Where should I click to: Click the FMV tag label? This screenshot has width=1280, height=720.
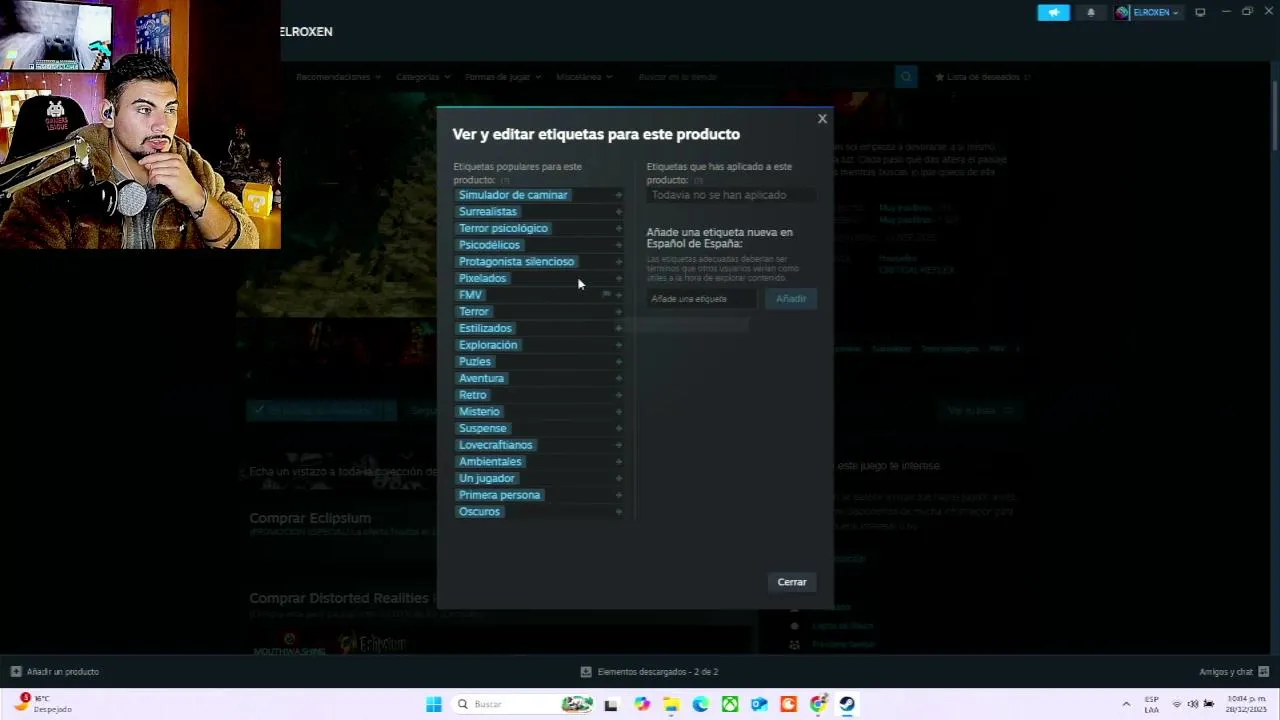(470, 295)
